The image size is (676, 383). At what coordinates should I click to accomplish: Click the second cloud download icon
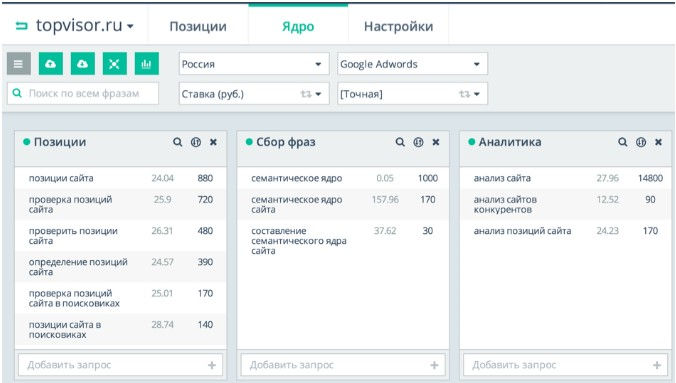[82, 64]
